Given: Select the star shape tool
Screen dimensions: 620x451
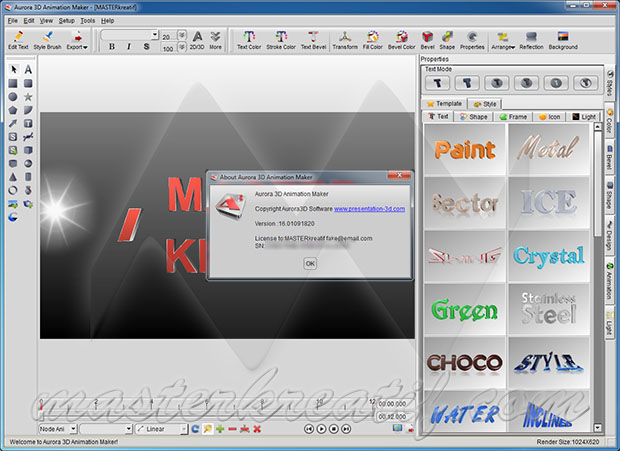Looking at the screenshot, I should tap(28, 96).
